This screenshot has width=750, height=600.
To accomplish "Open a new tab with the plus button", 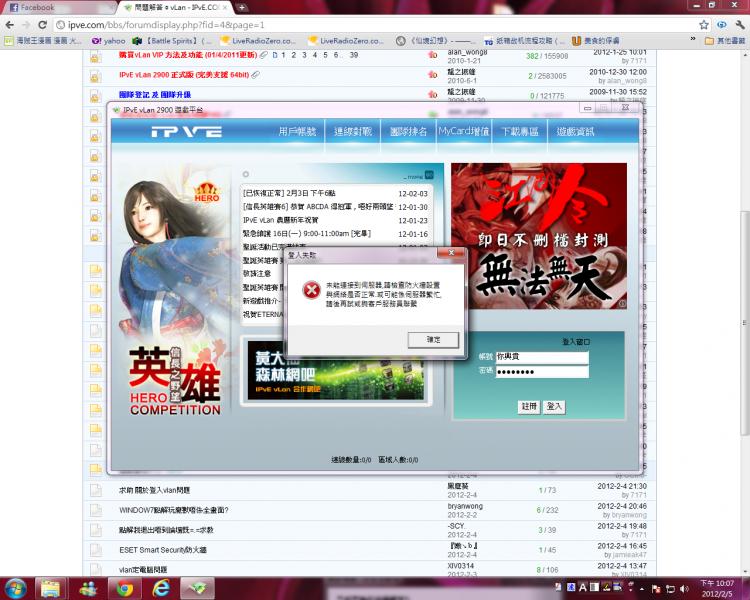I will 242,7.
